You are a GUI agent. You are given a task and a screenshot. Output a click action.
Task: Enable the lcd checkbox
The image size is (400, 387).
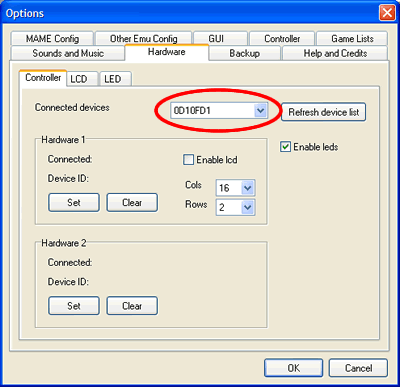coord(188,160)
